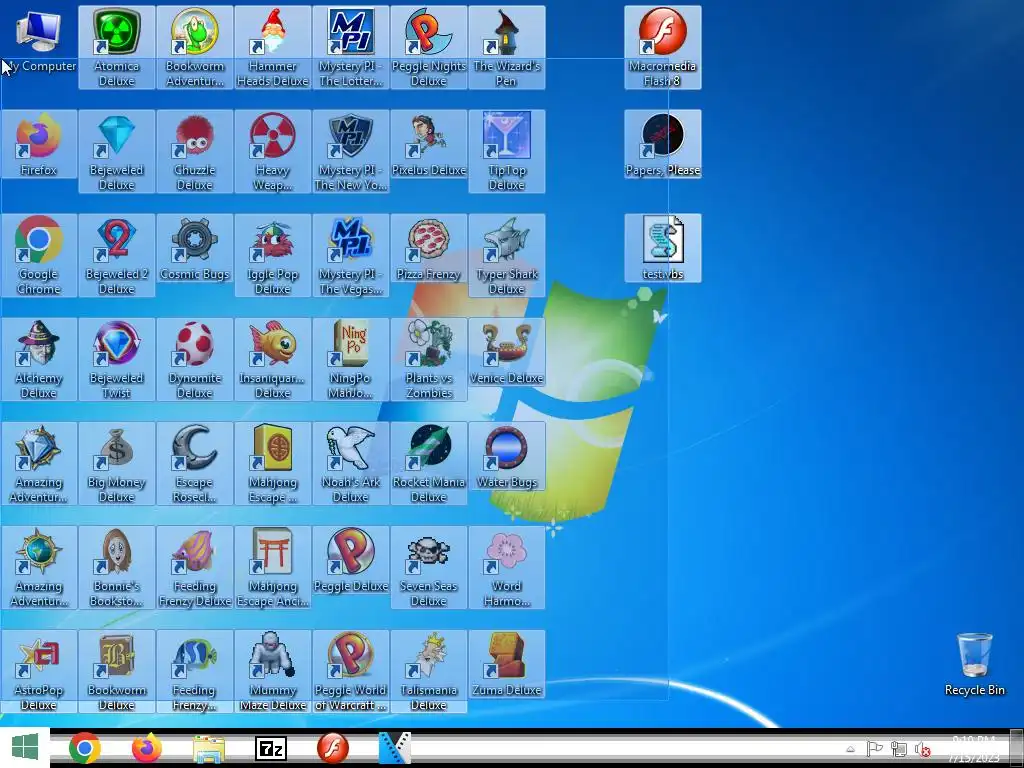Select the Dynomite Deluxe shortcut
Image resolution: width=1024 pixels, height=768 pixels.
pos(195,359)
